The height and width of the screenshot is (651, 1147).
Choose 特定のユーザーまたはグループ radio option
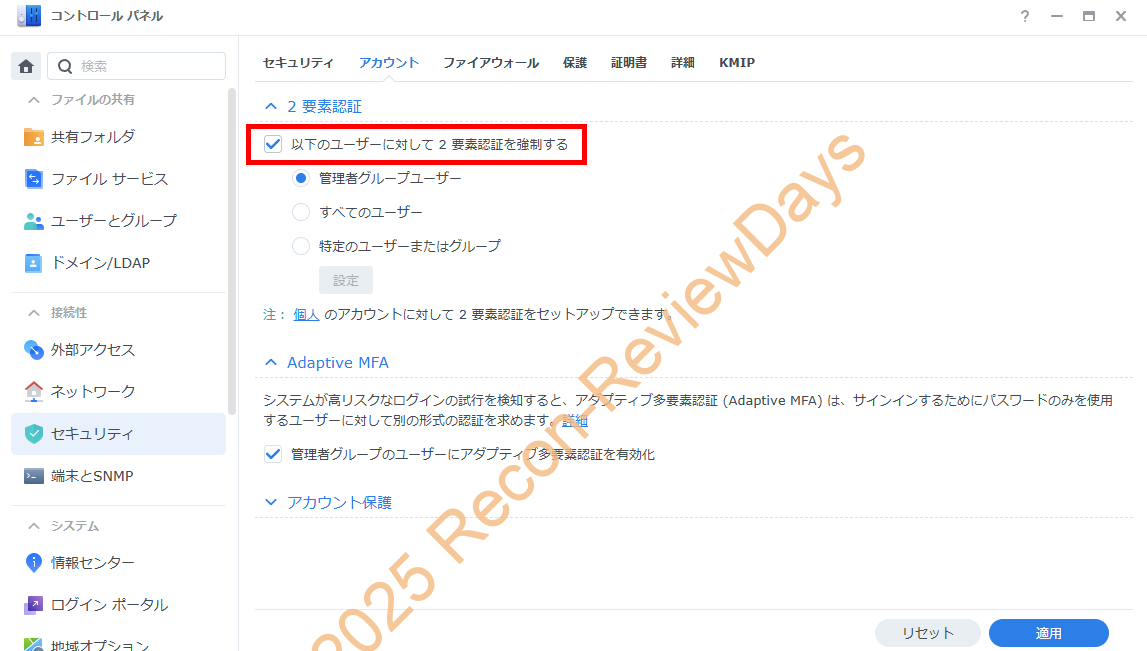[301, 246]
